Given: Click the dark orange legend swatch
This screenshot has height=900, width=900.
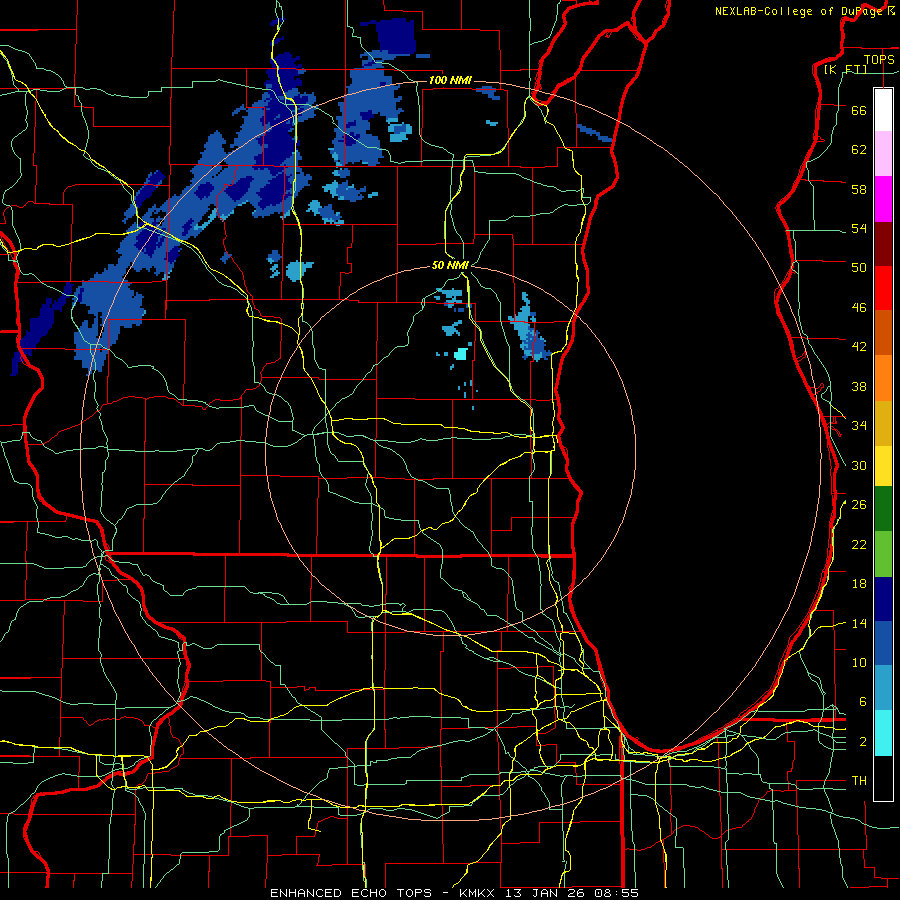Looking at the screenshot, I should pyautogui.click(x=883, y=332).
